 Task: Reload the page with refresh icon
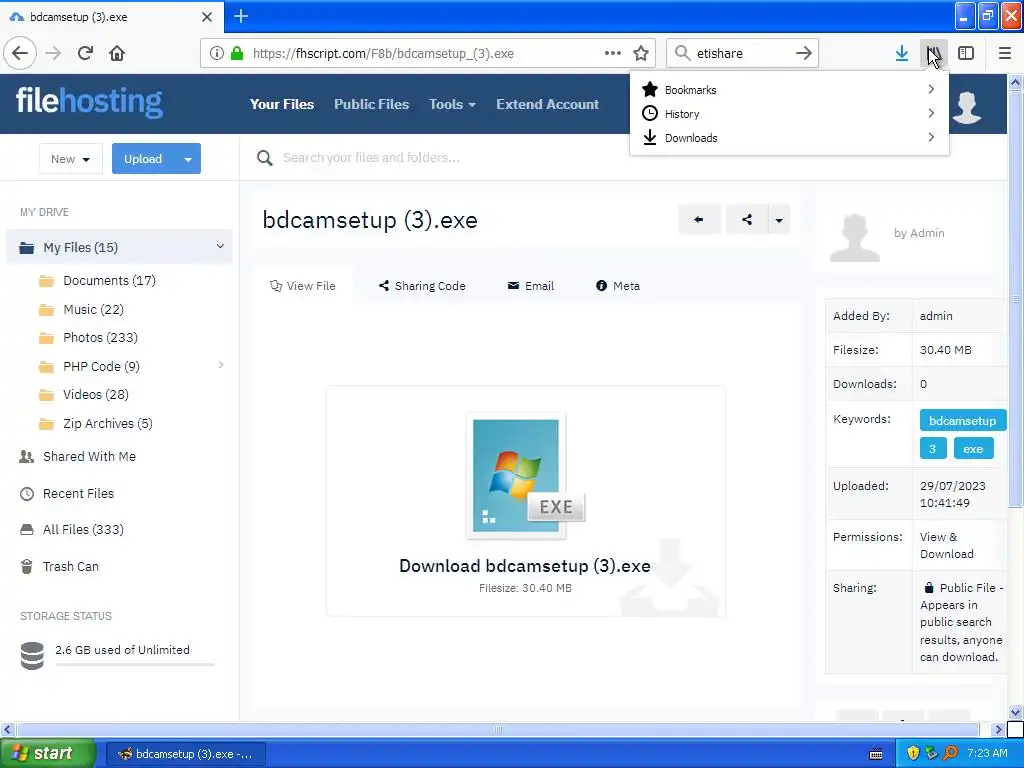coord(85,53)
